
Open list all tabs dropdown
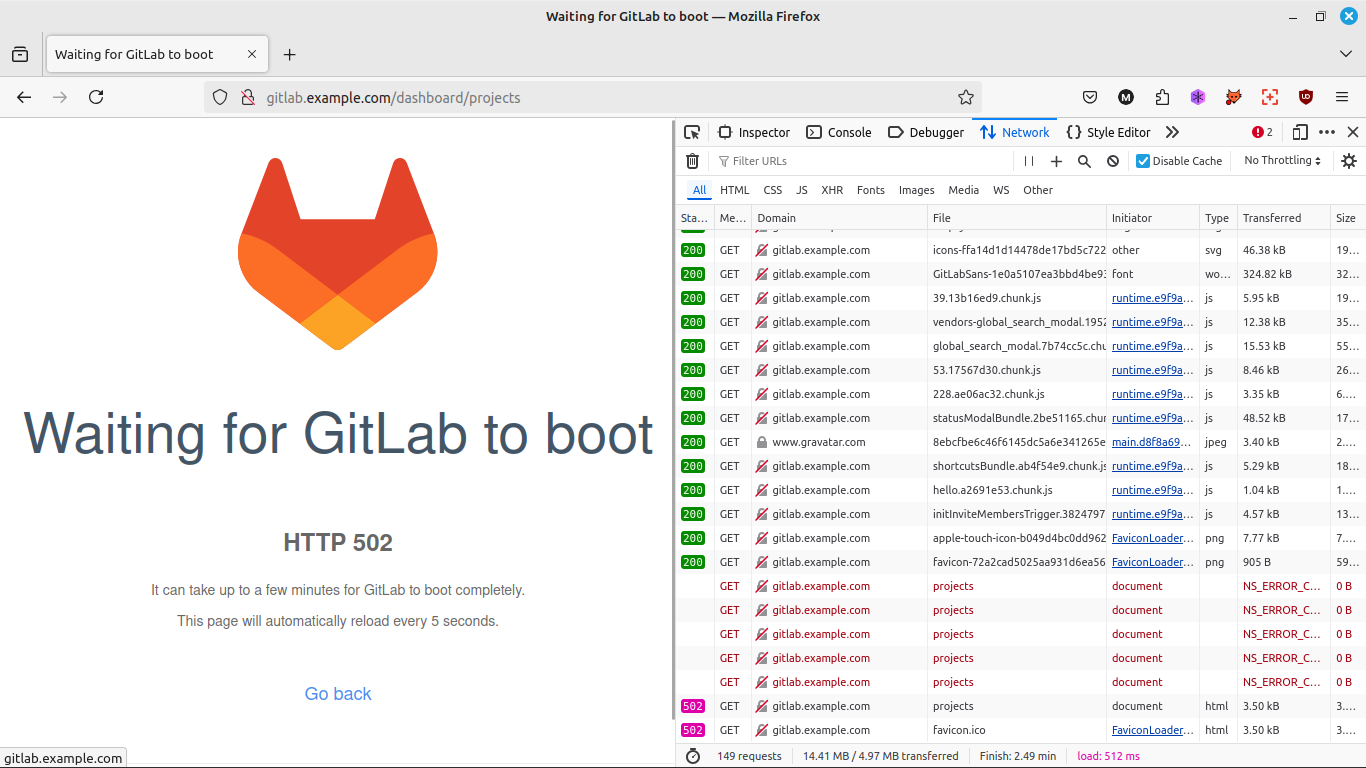1345,54
